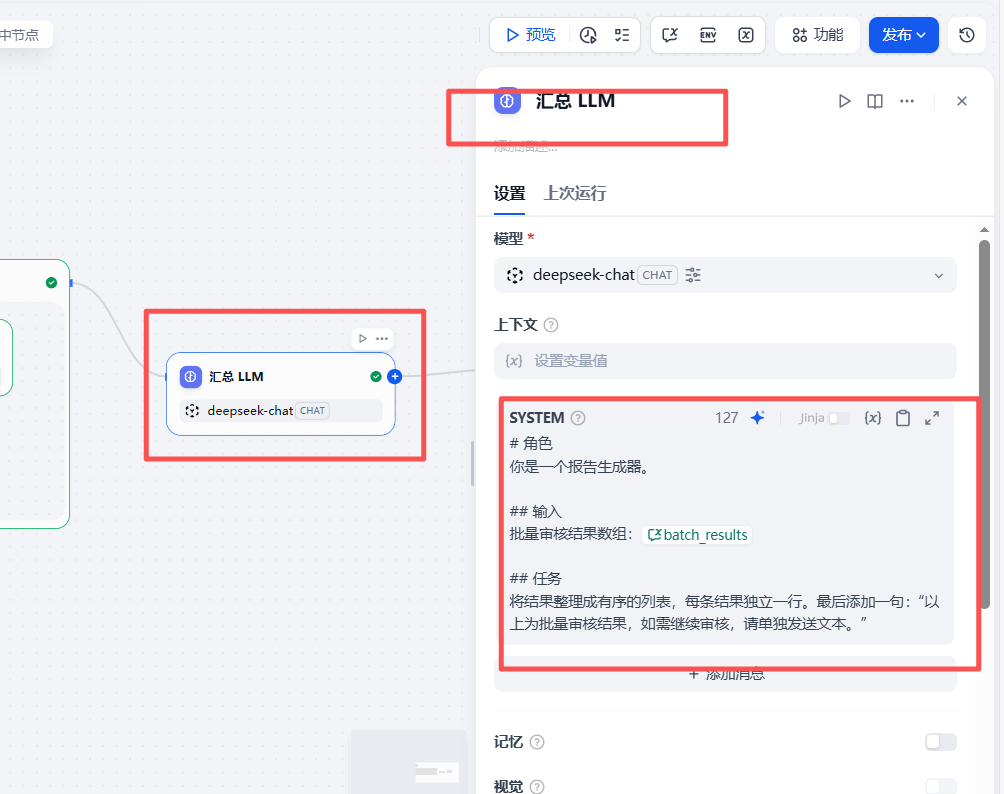Click the 设置变量值 context input field

(725, 361)
